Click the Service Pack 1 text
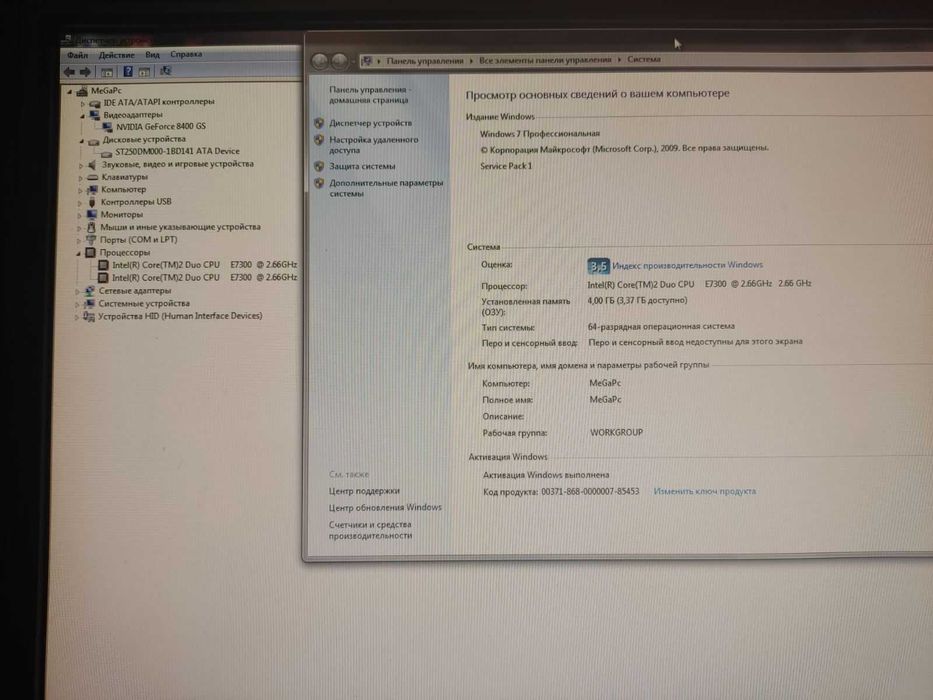Screen dimensions: 933x700 506,166
